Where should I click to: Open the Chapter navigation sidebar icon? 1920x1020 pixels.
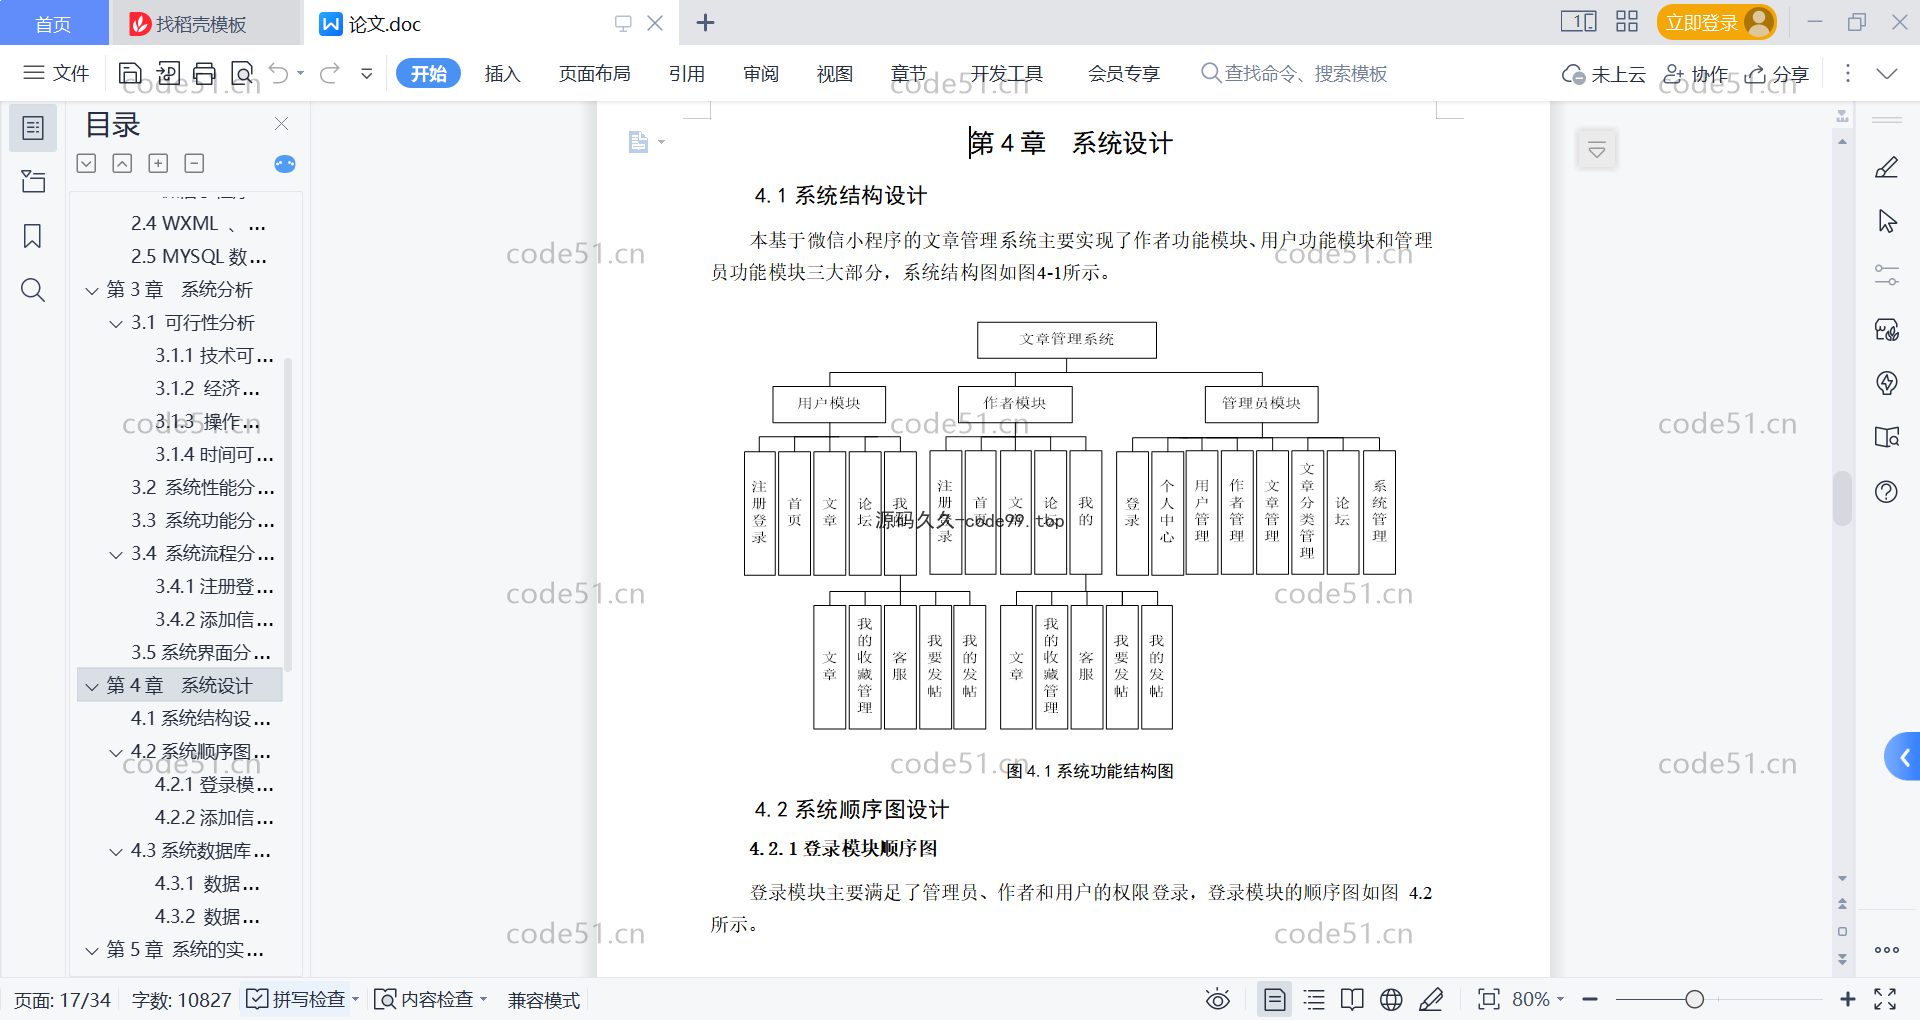[x=33, y=181]
